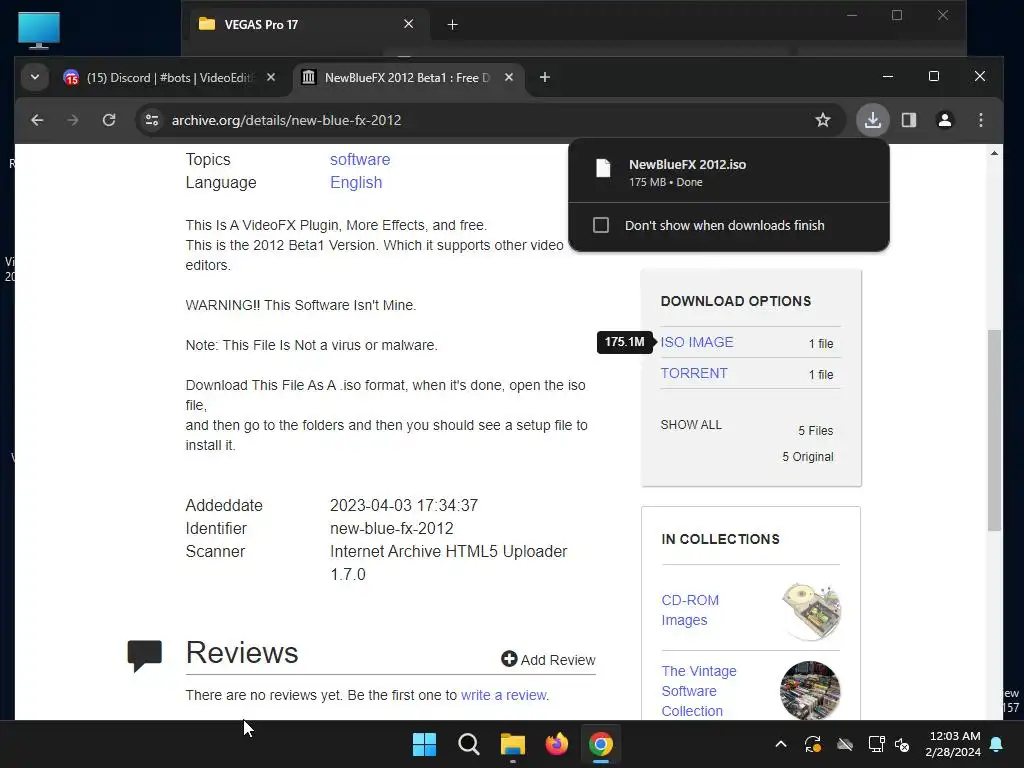Click the desktop monitor icon
The image size is (1024, 768).
point(39,30)
